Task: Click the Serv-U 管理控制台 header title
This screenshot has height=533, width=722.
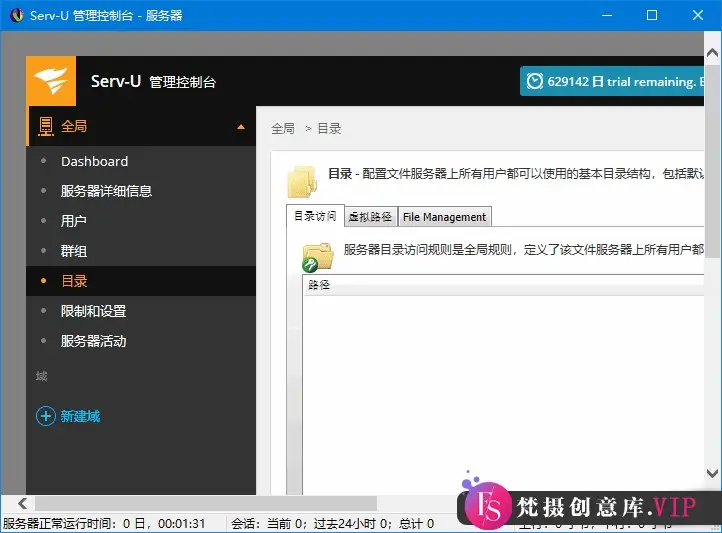Action: (153, 82)
